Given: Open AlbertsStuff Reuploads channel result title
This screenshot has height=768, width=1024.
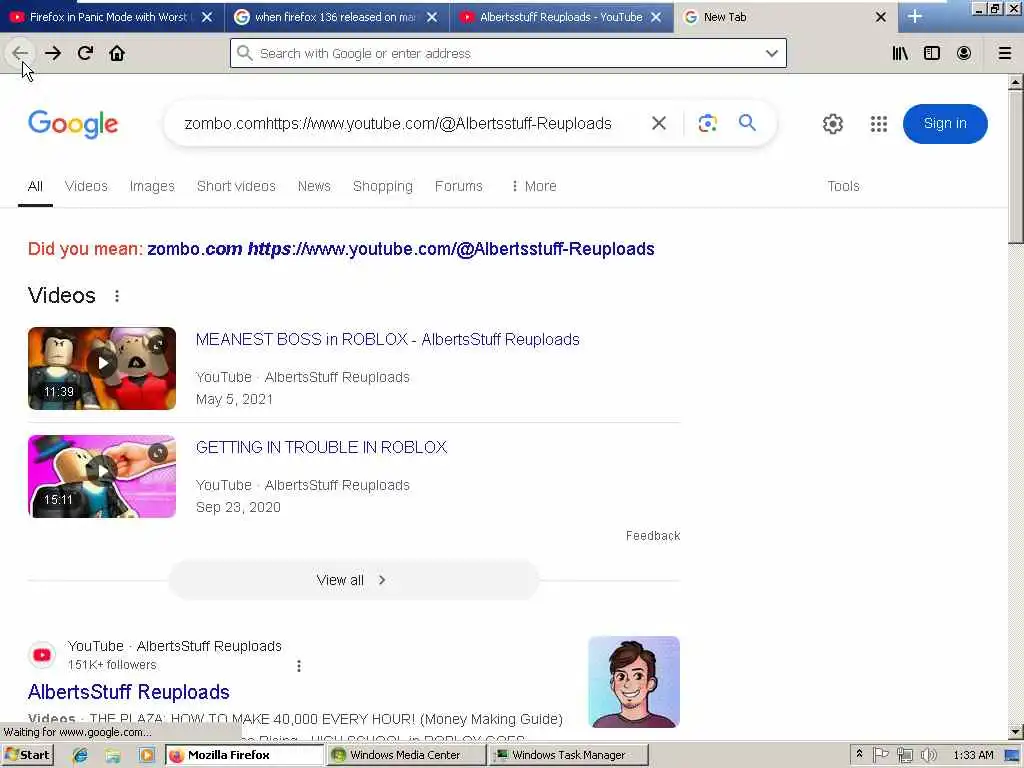Looking at the screenshot, I should (129, 692).
